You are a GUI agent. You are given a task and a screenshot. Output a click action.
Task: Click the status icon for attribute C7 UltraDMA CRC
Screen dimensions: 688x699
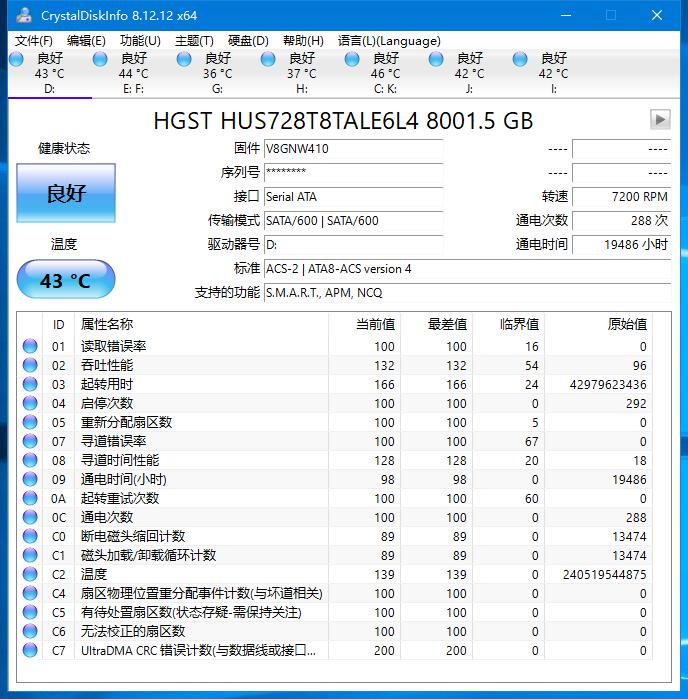click(30, 650)
